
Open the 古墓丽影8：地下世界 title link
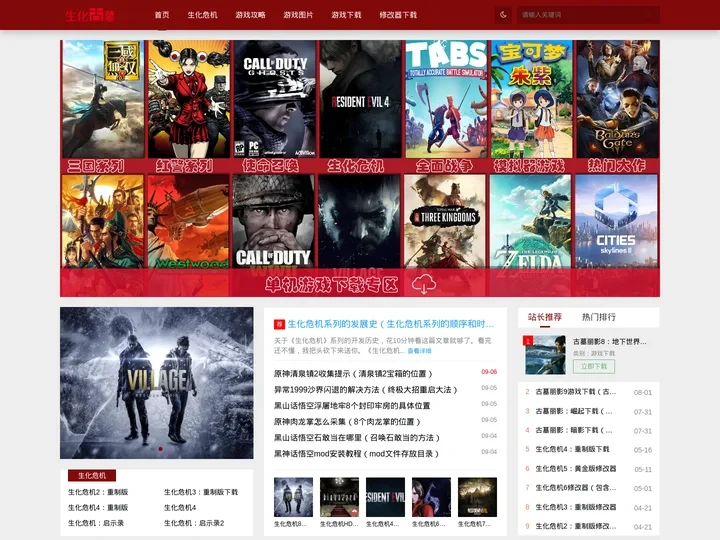610,342
